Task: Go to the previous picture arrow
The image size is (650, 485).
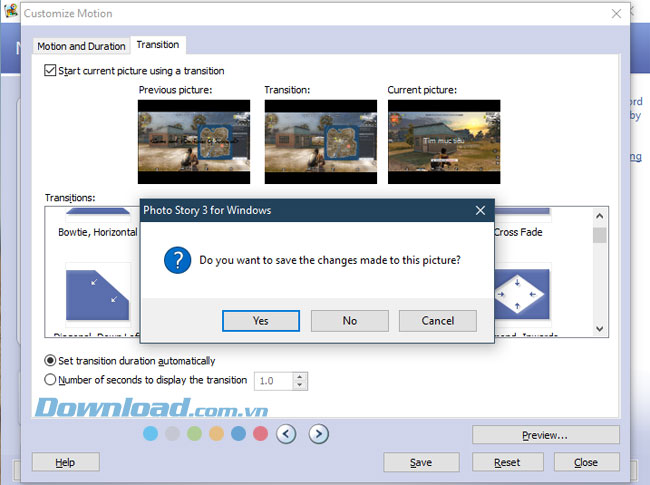Action: click(x=286, y=434)
